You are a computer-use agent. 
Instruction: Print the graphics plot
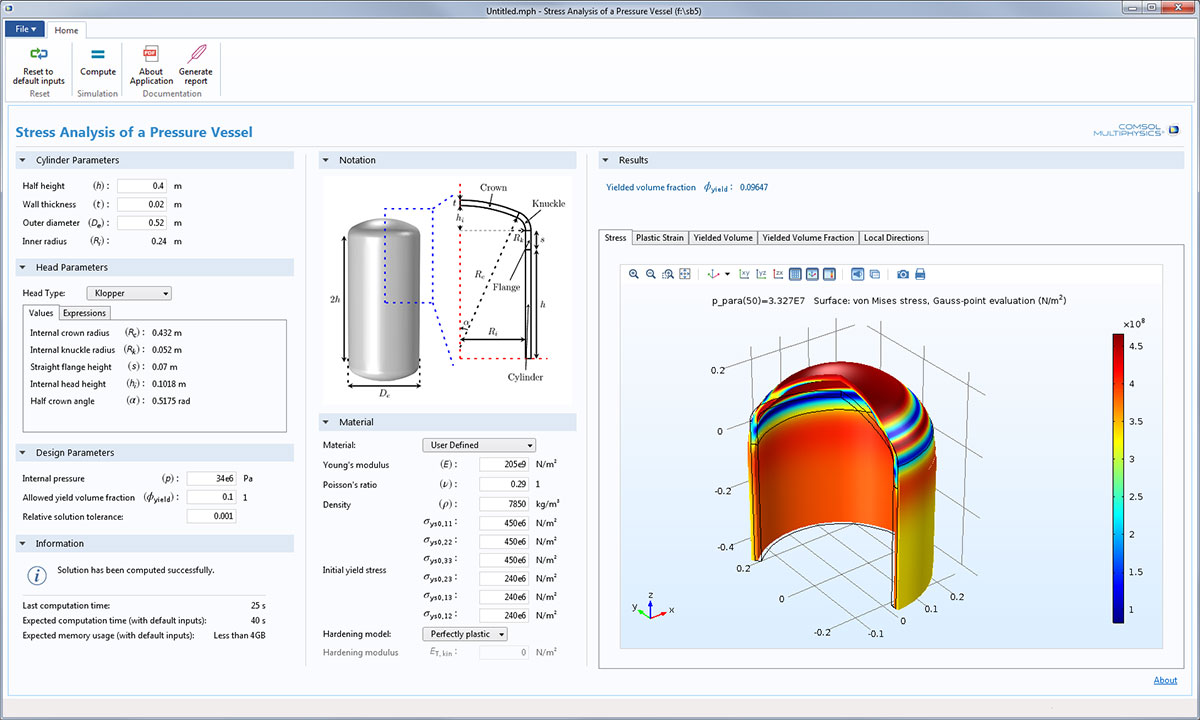[920, 274]
